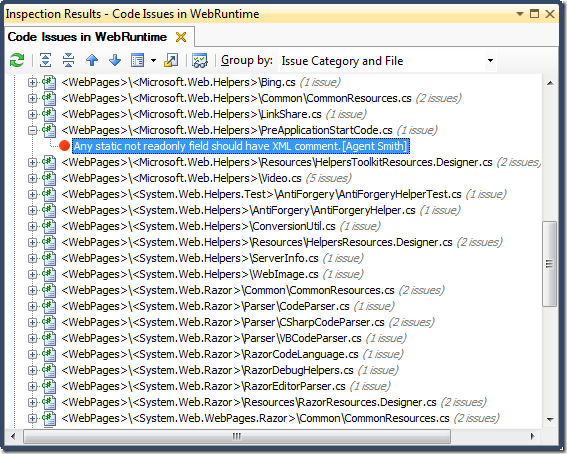Expand the Bing.cs tree node
This screenshot has height=454, width=567.
point(33,82)
